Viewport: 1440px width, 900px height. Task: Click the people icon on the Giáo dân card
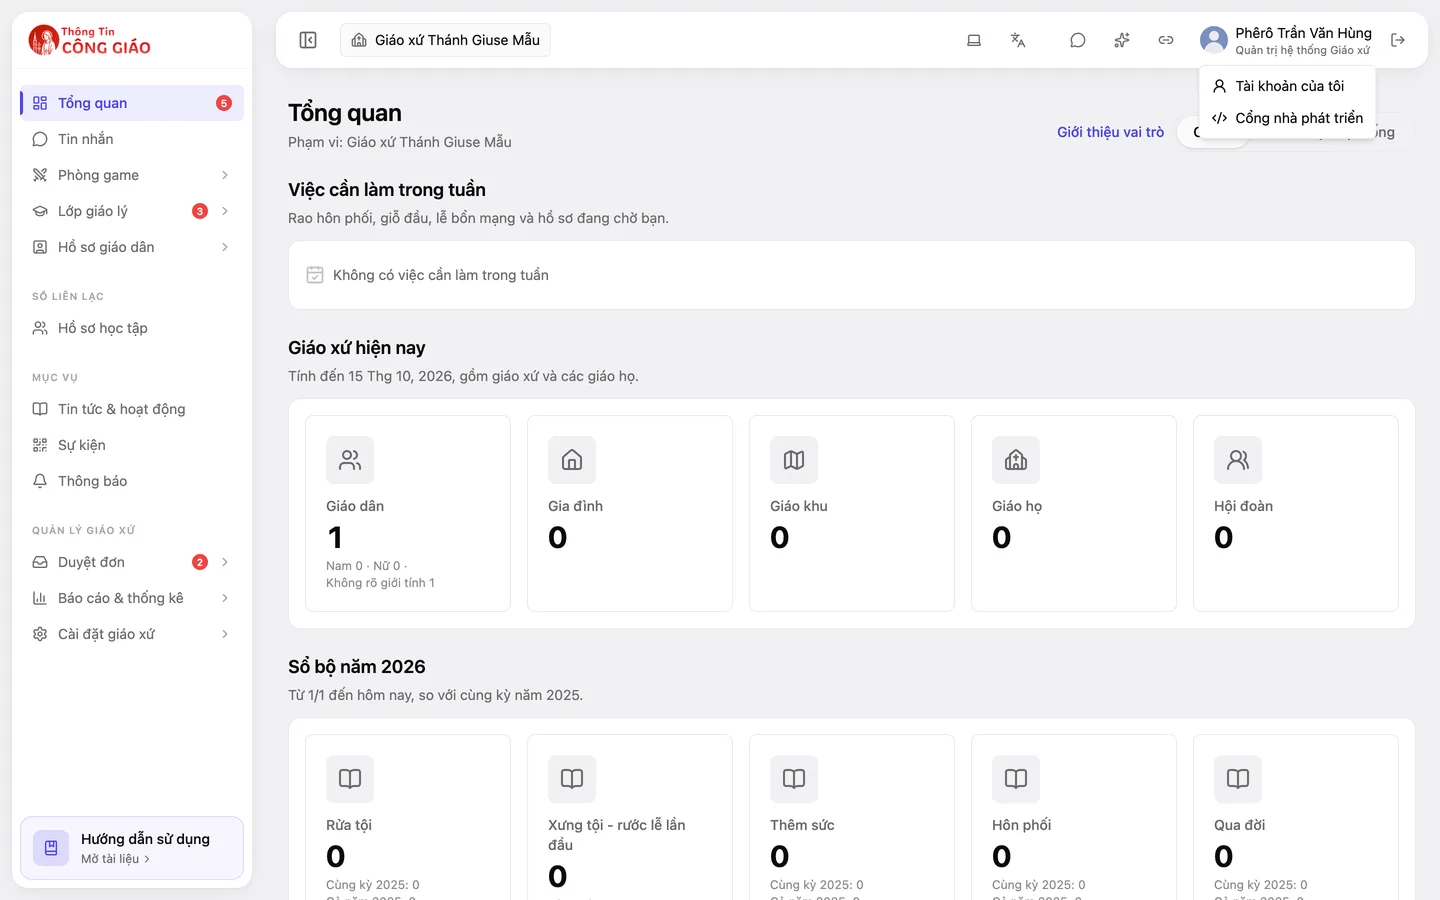click(x=350, y=460)
